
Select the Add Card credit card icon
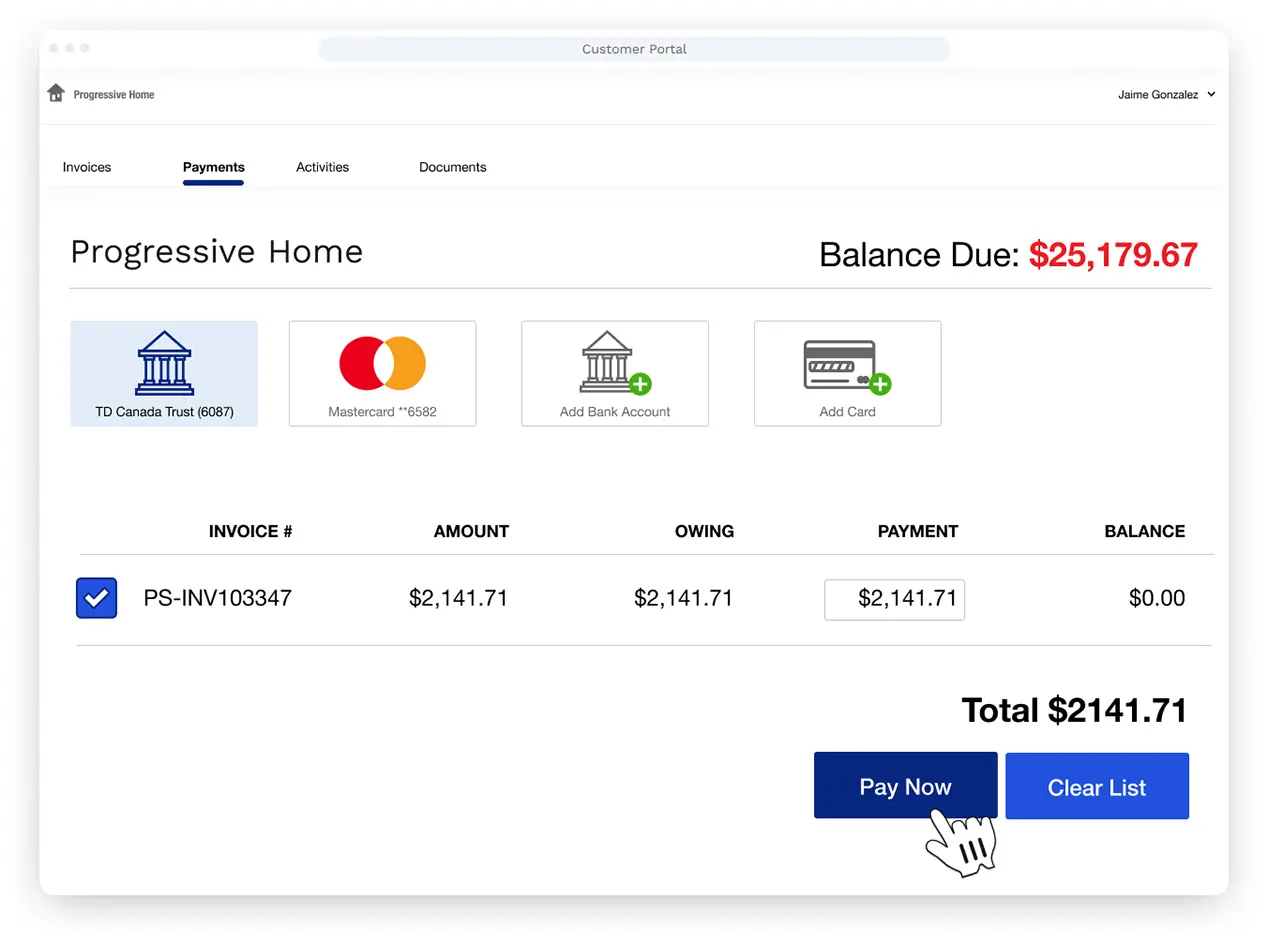(845, 363)
